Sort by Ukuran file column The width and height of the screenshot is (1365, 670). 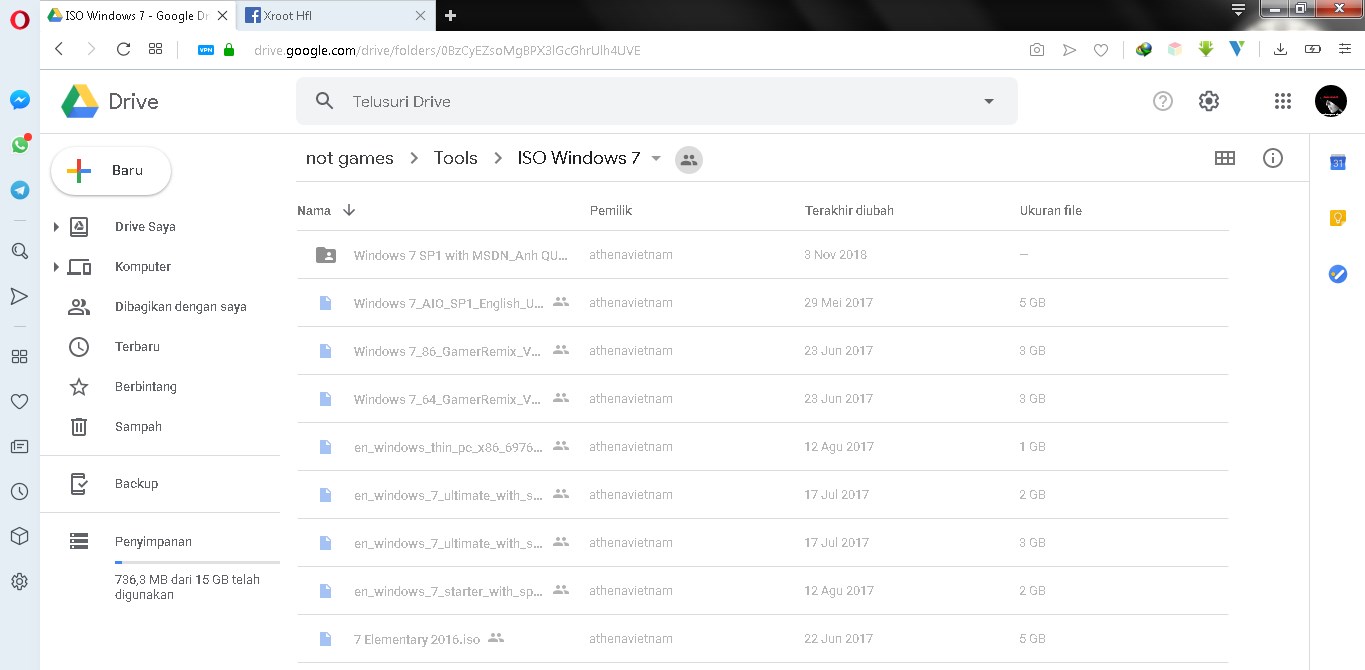pyautogui.click(x=1050, y=211)
